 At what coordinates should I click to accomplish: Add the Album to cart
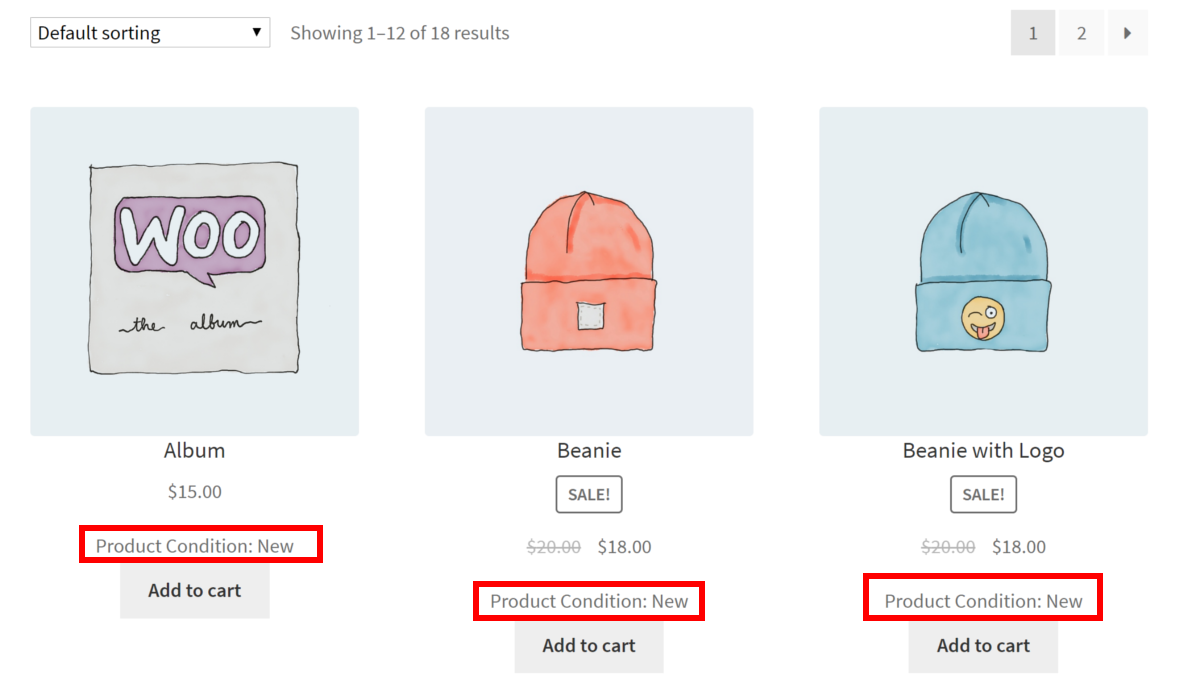point(194,590)
